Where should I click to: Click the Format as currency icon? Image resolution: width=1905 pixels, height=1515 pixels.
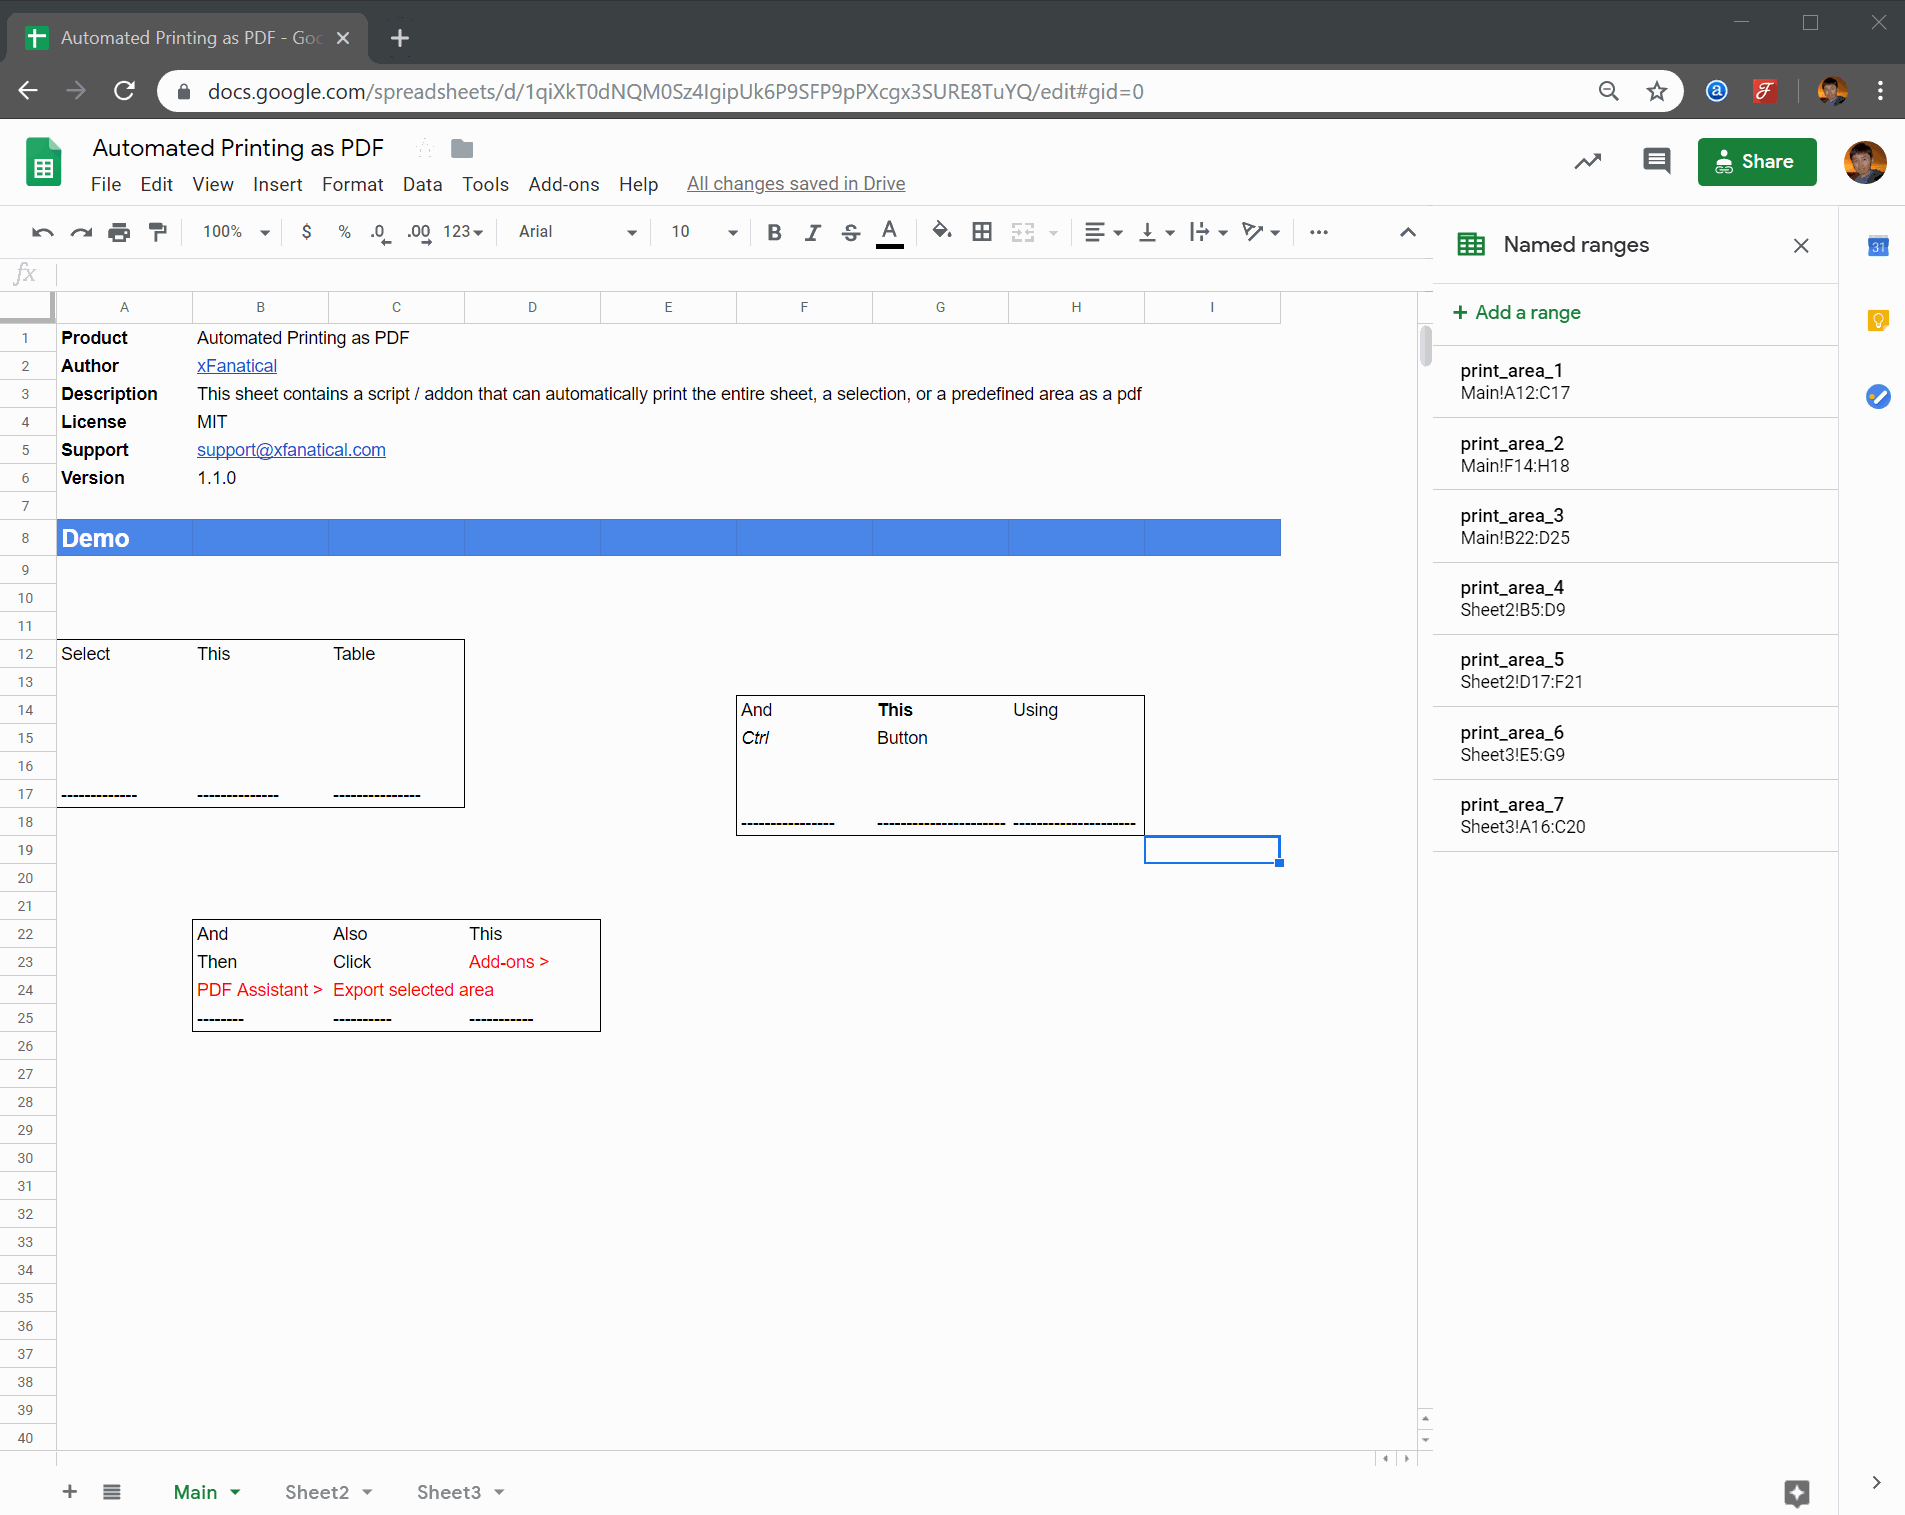[x=307, y=232]
